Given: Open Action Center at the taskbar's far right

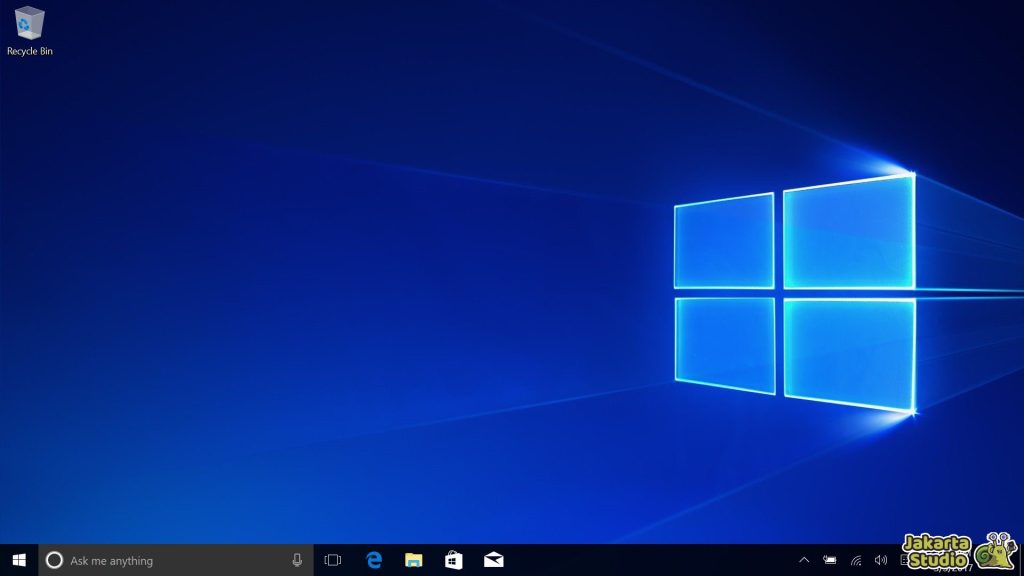Looking at the screenshot, I should click(x=1015, y=560).
